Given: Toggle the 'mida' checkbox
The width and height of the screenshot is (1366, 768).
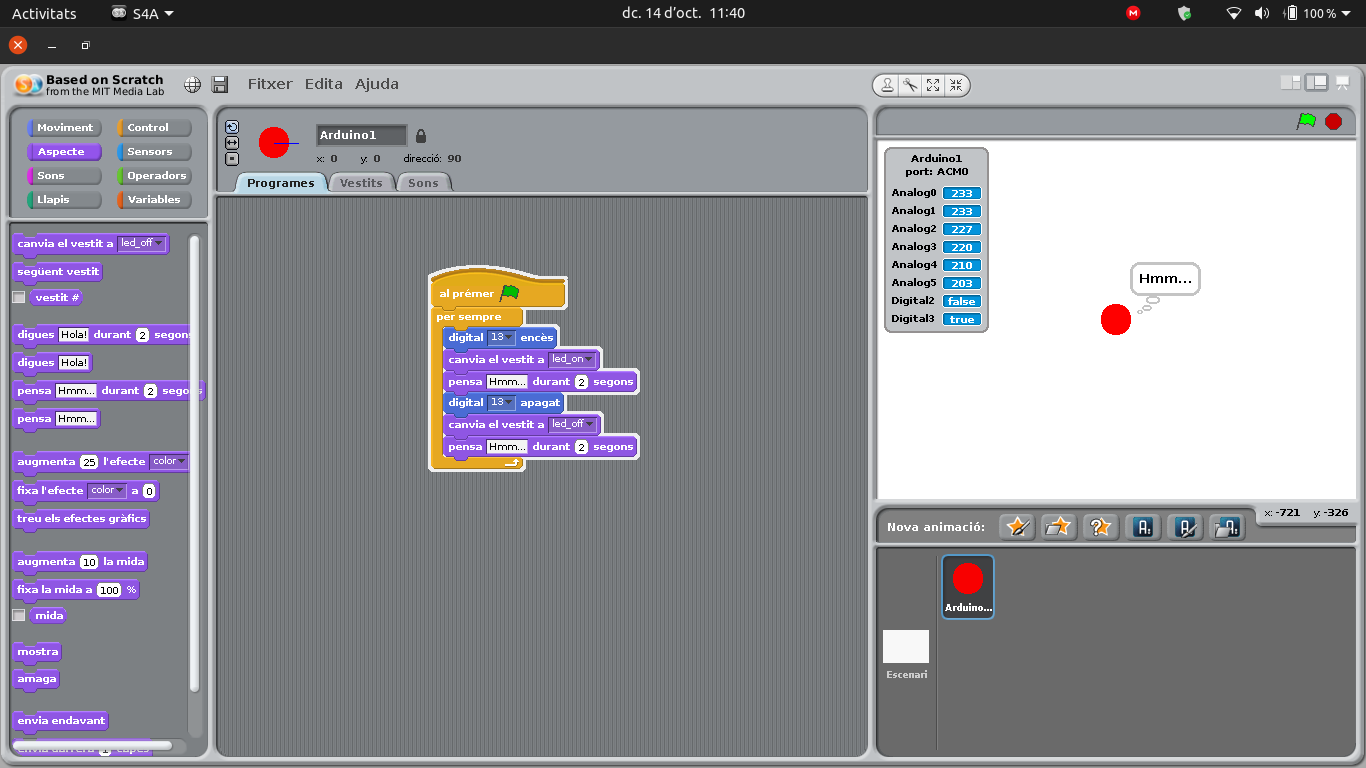Looking at the screenshot, I should 18,615.
